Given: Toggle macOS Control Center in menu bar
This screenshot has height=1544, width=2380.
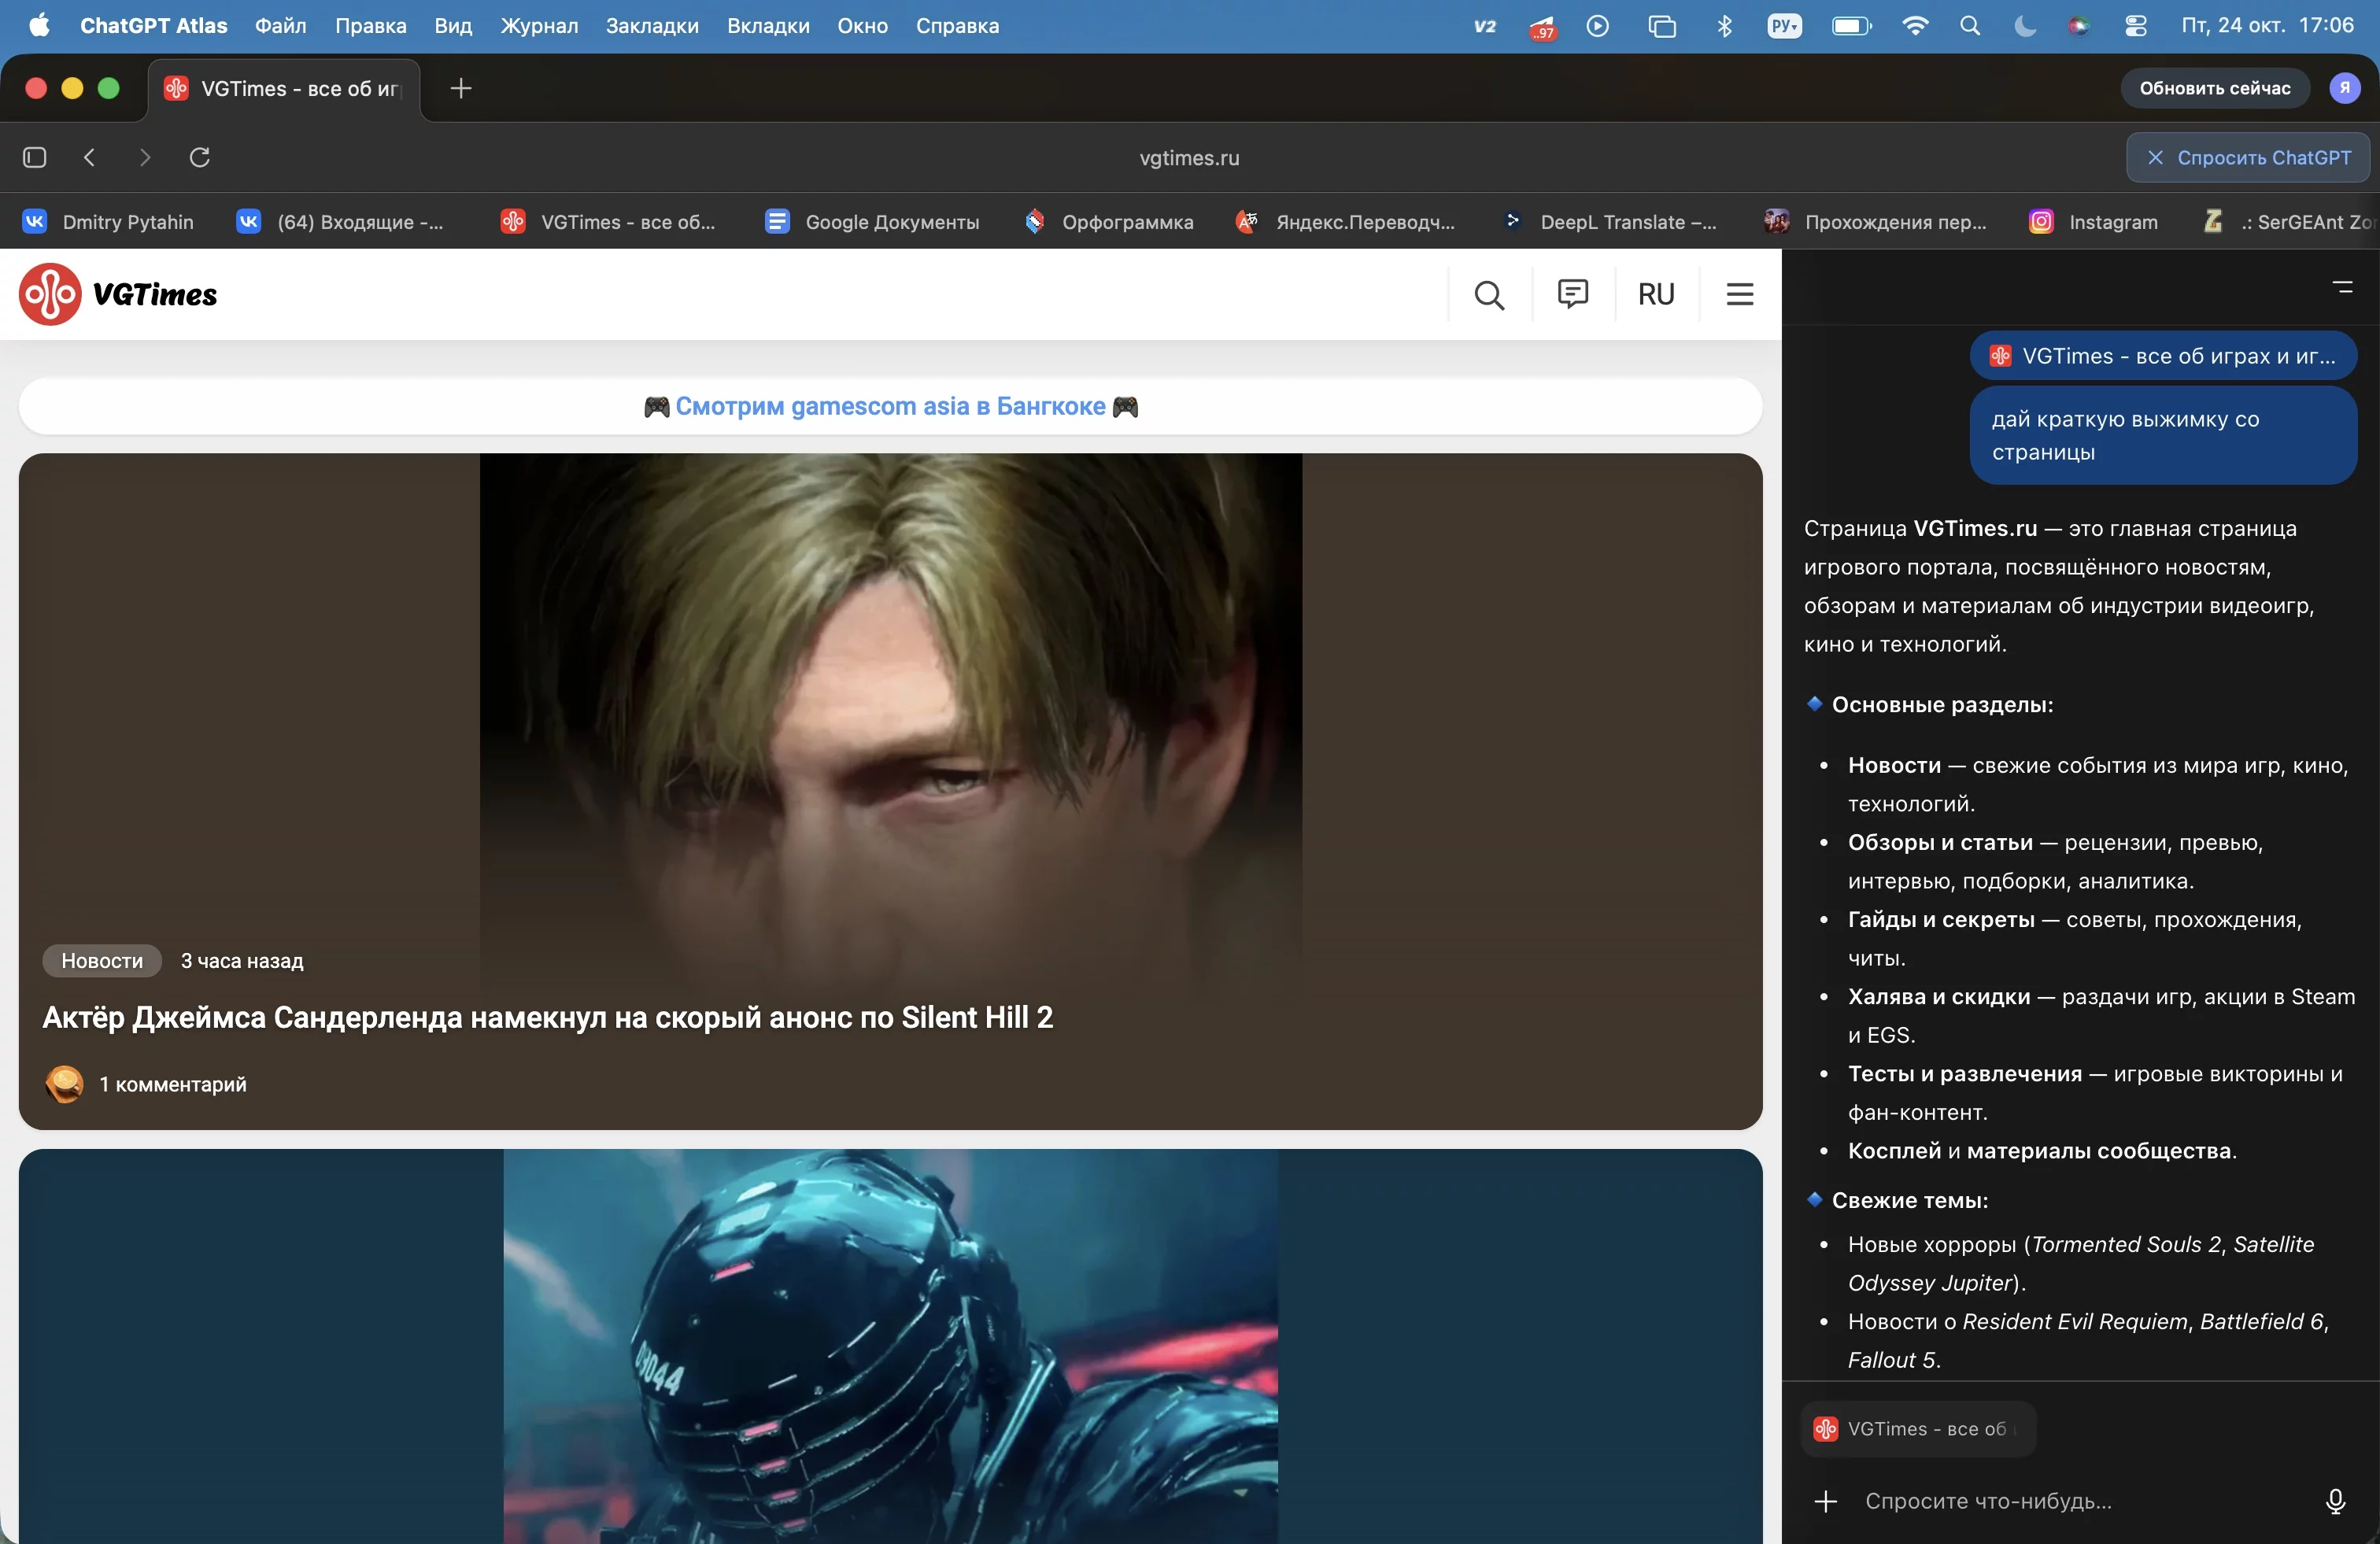Looking at the screenshot, I should point(2135,26).
